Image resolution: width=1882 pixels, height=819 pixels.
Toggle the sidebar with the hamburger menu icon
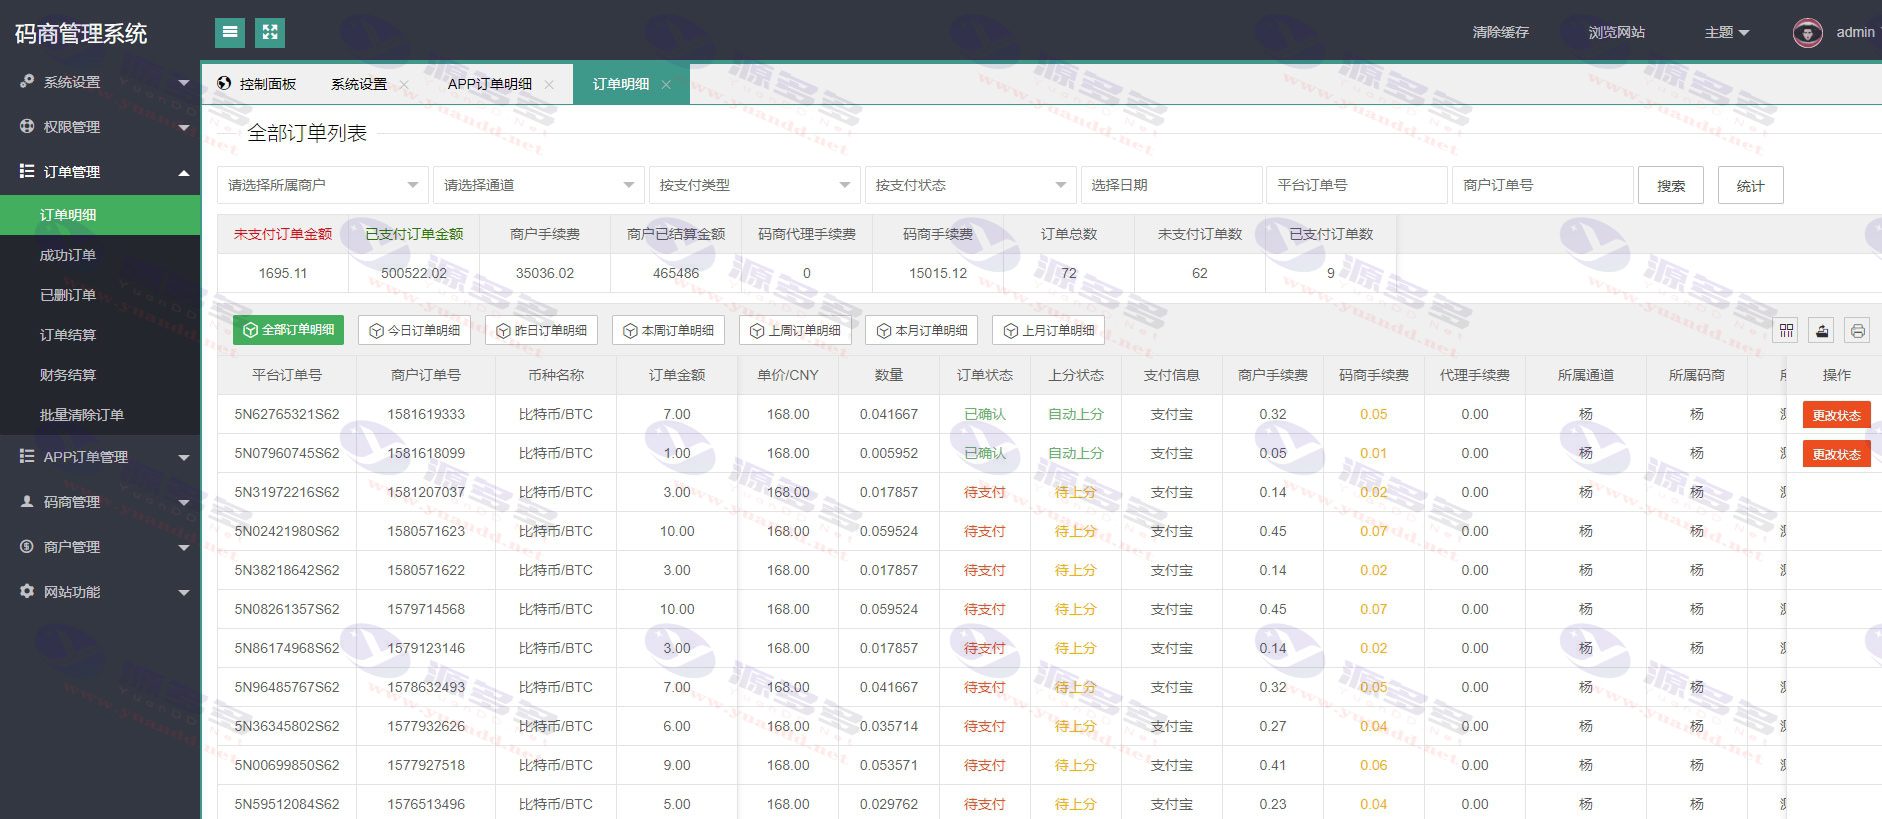coord(230,32)
